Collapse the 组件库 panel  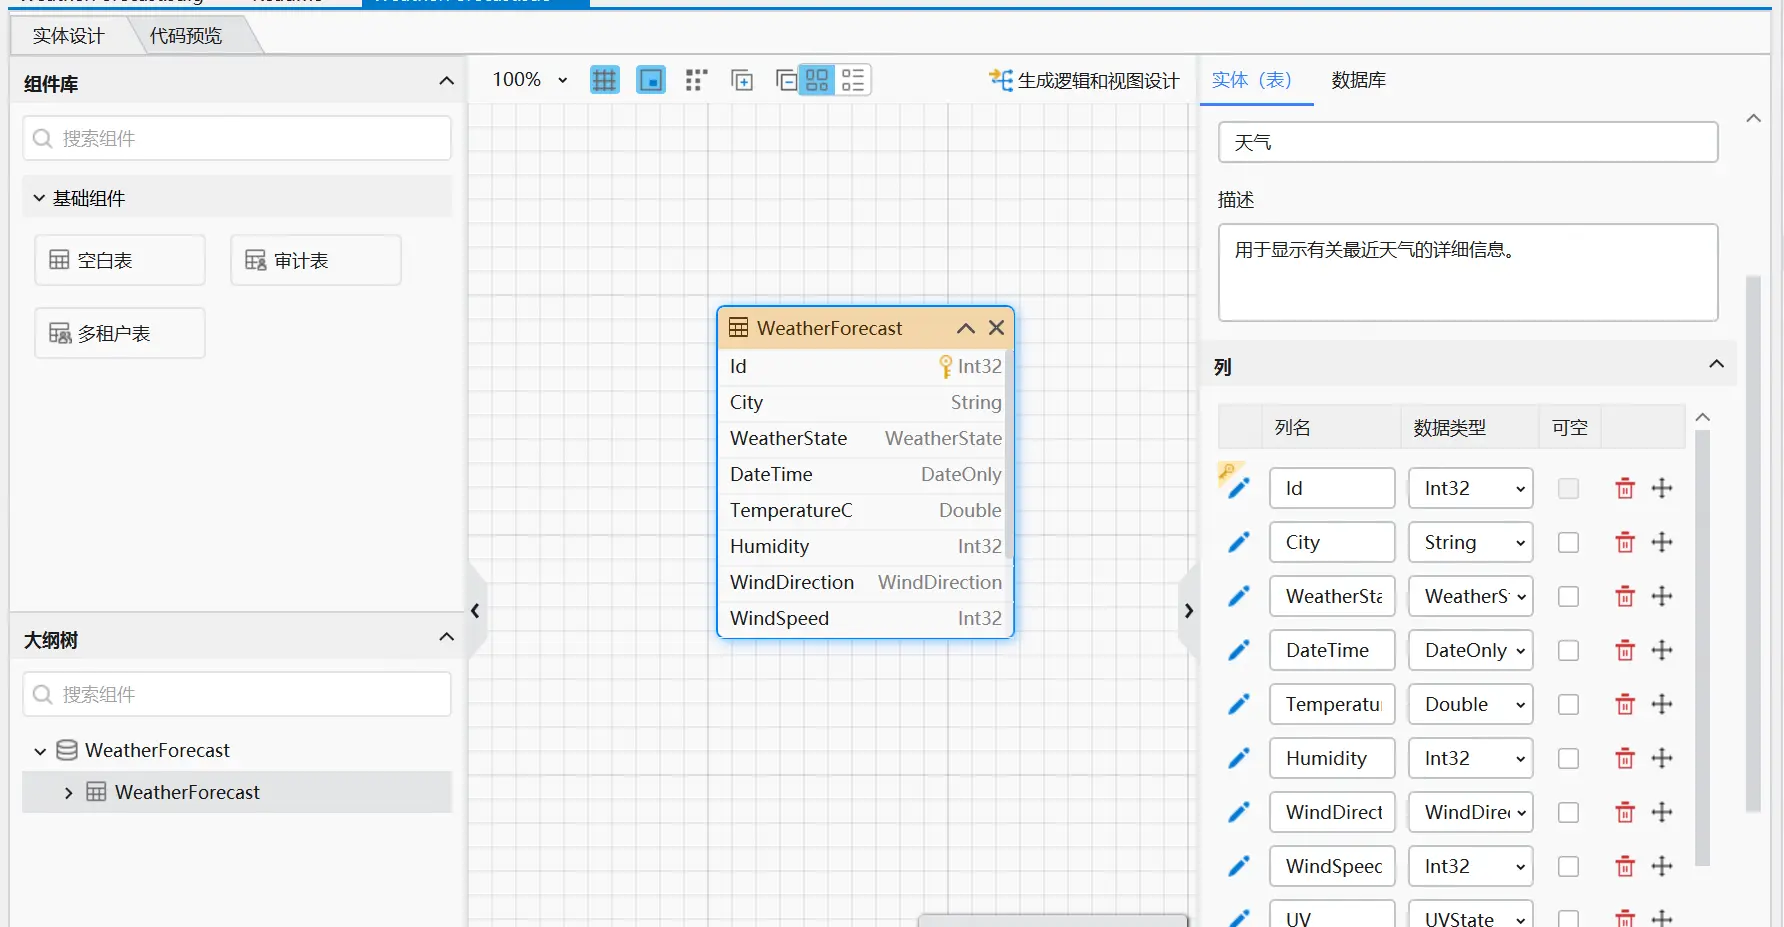pos(446,81)
